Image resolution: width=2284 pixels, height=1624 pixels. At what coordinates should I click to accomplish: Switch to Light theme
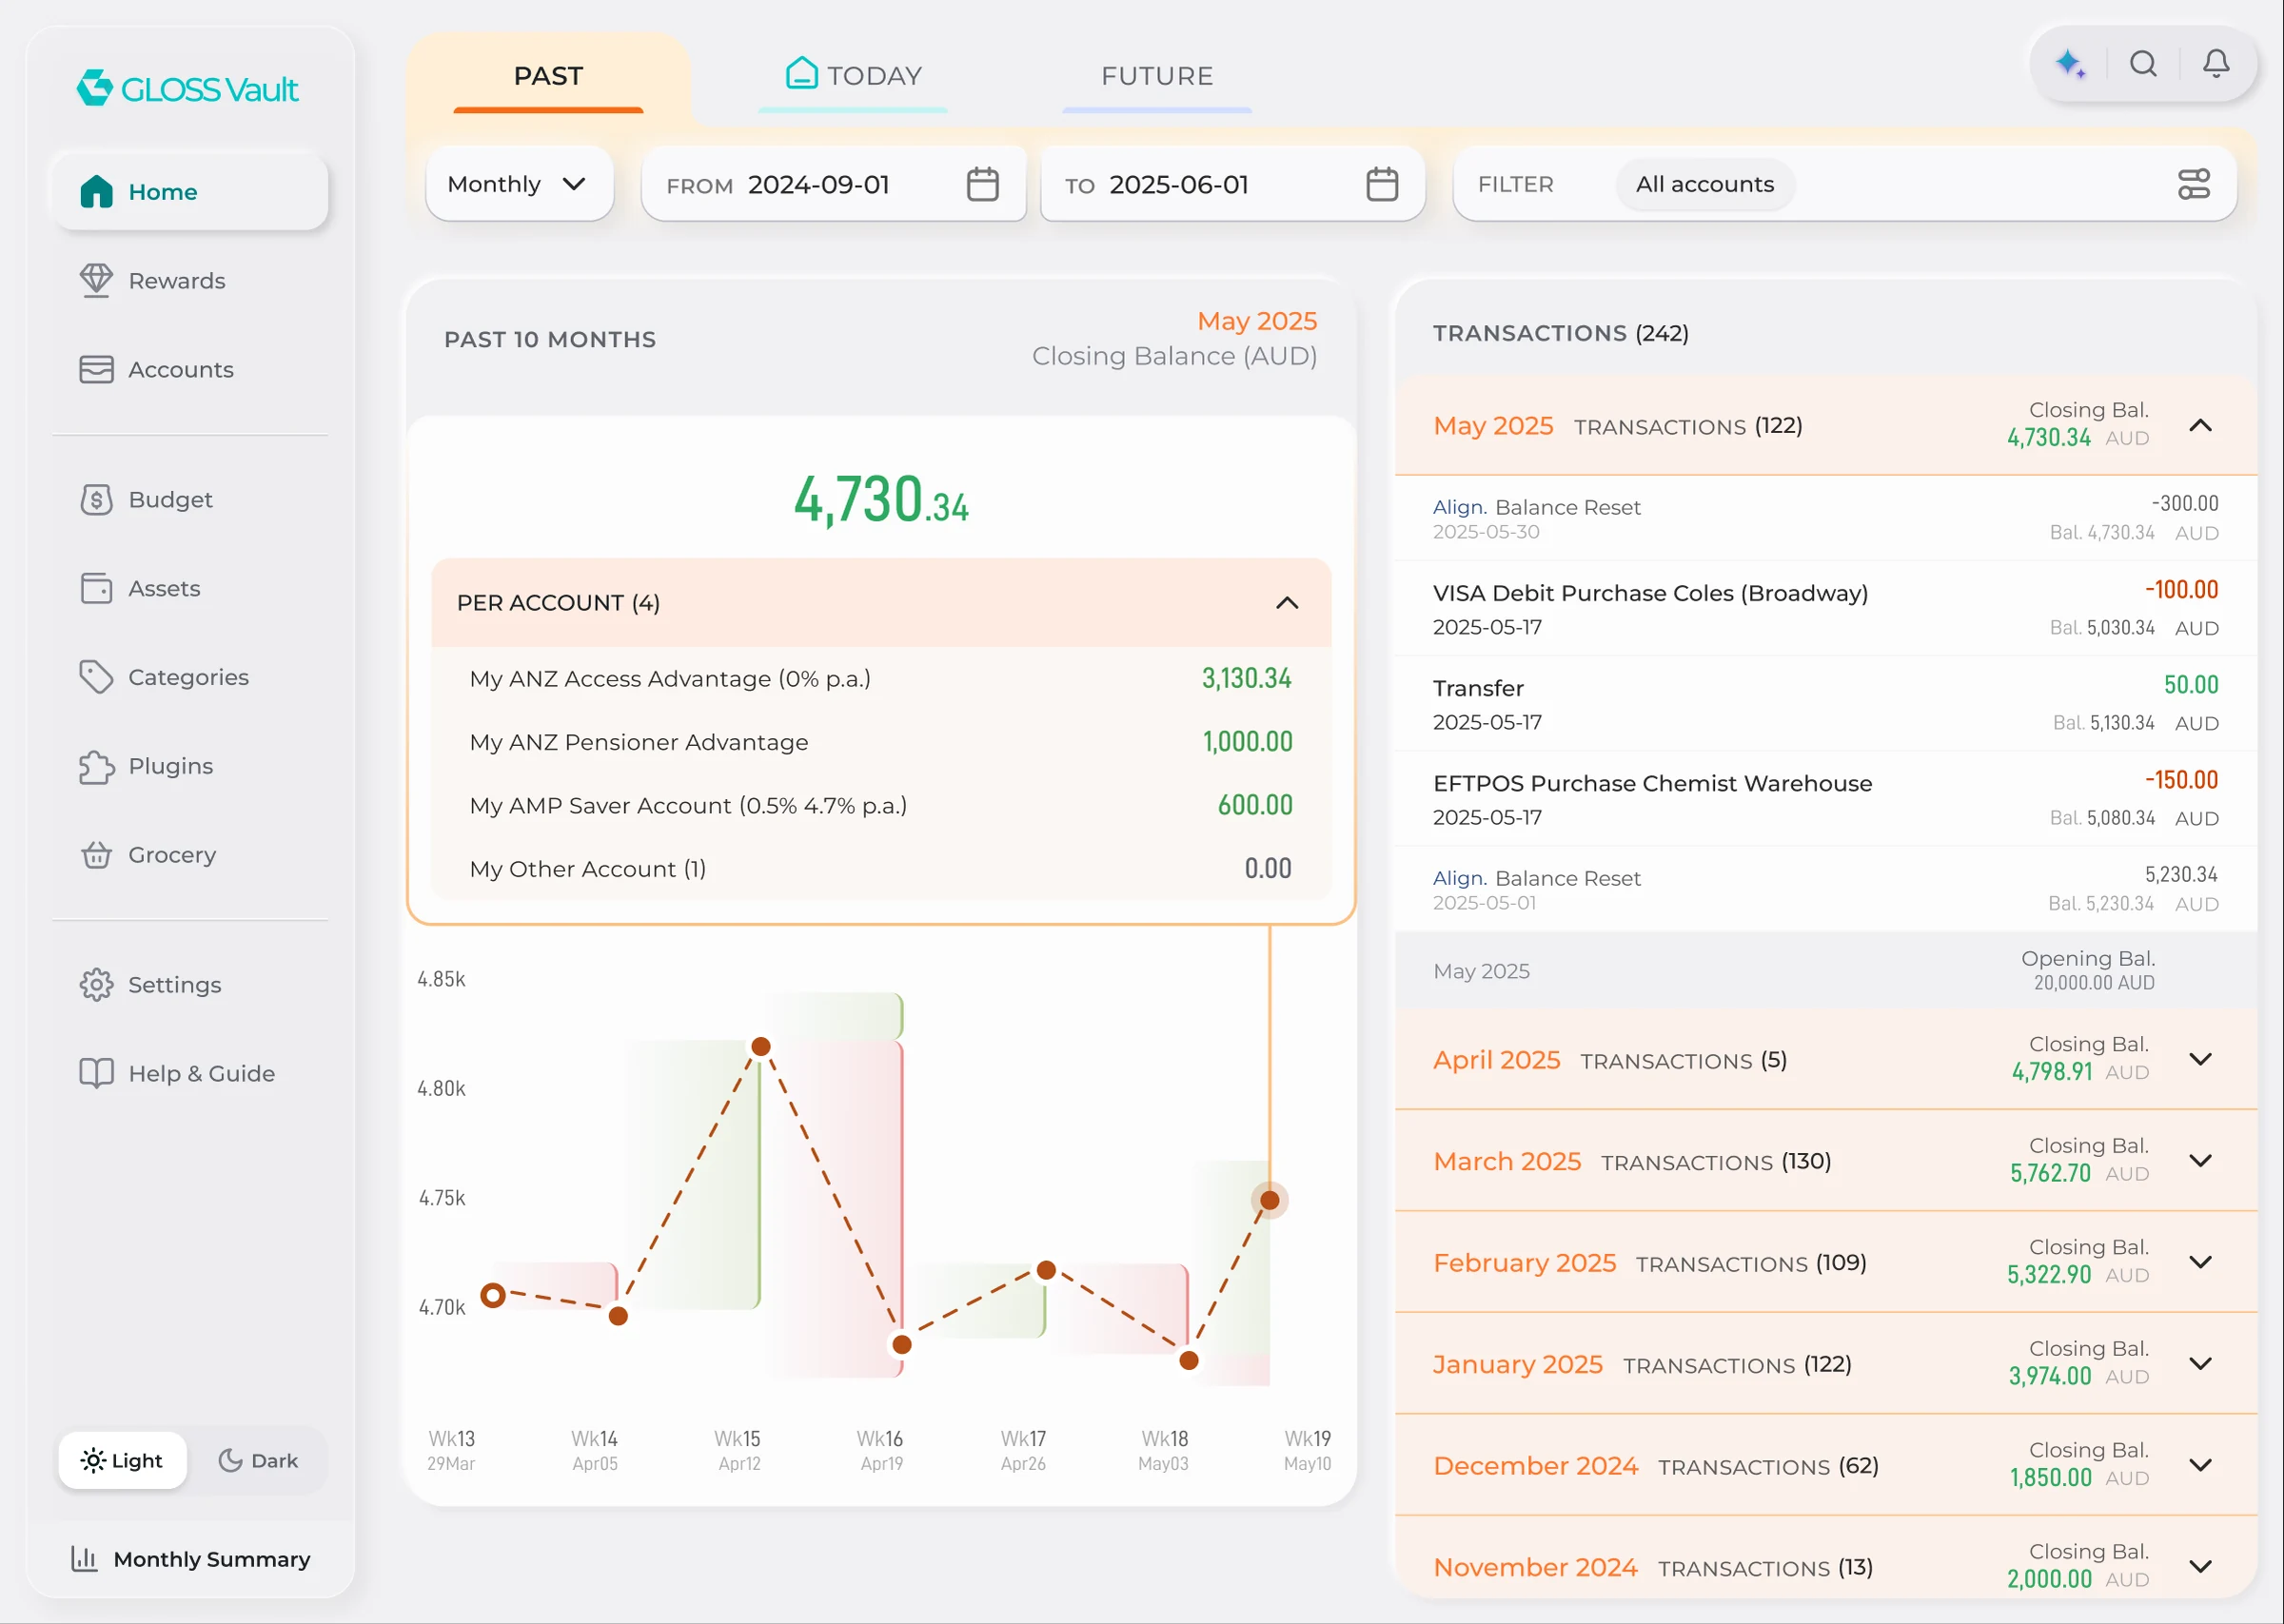click(x=122, y=1460)
